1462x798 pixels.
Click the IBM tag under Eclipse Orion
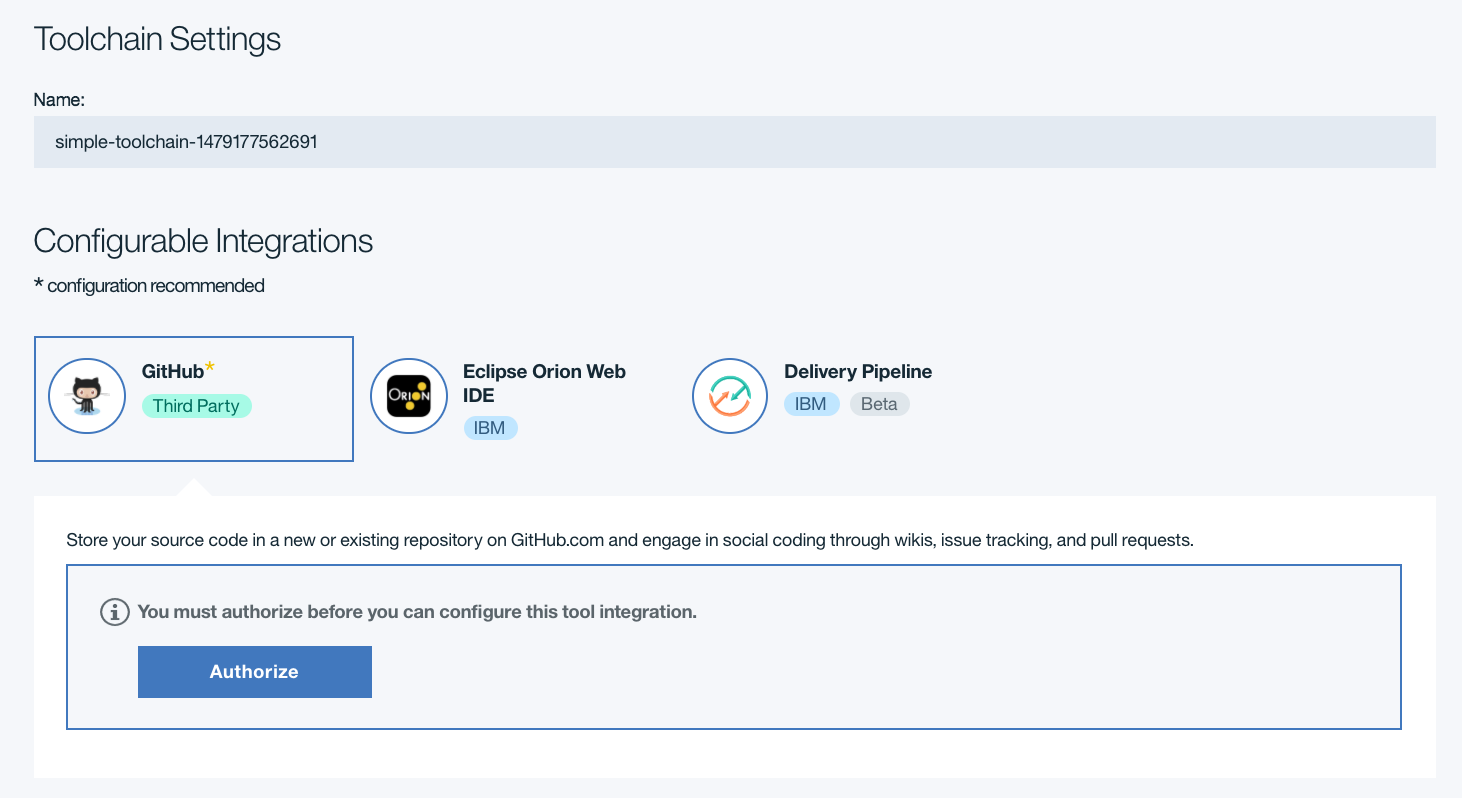490,428
